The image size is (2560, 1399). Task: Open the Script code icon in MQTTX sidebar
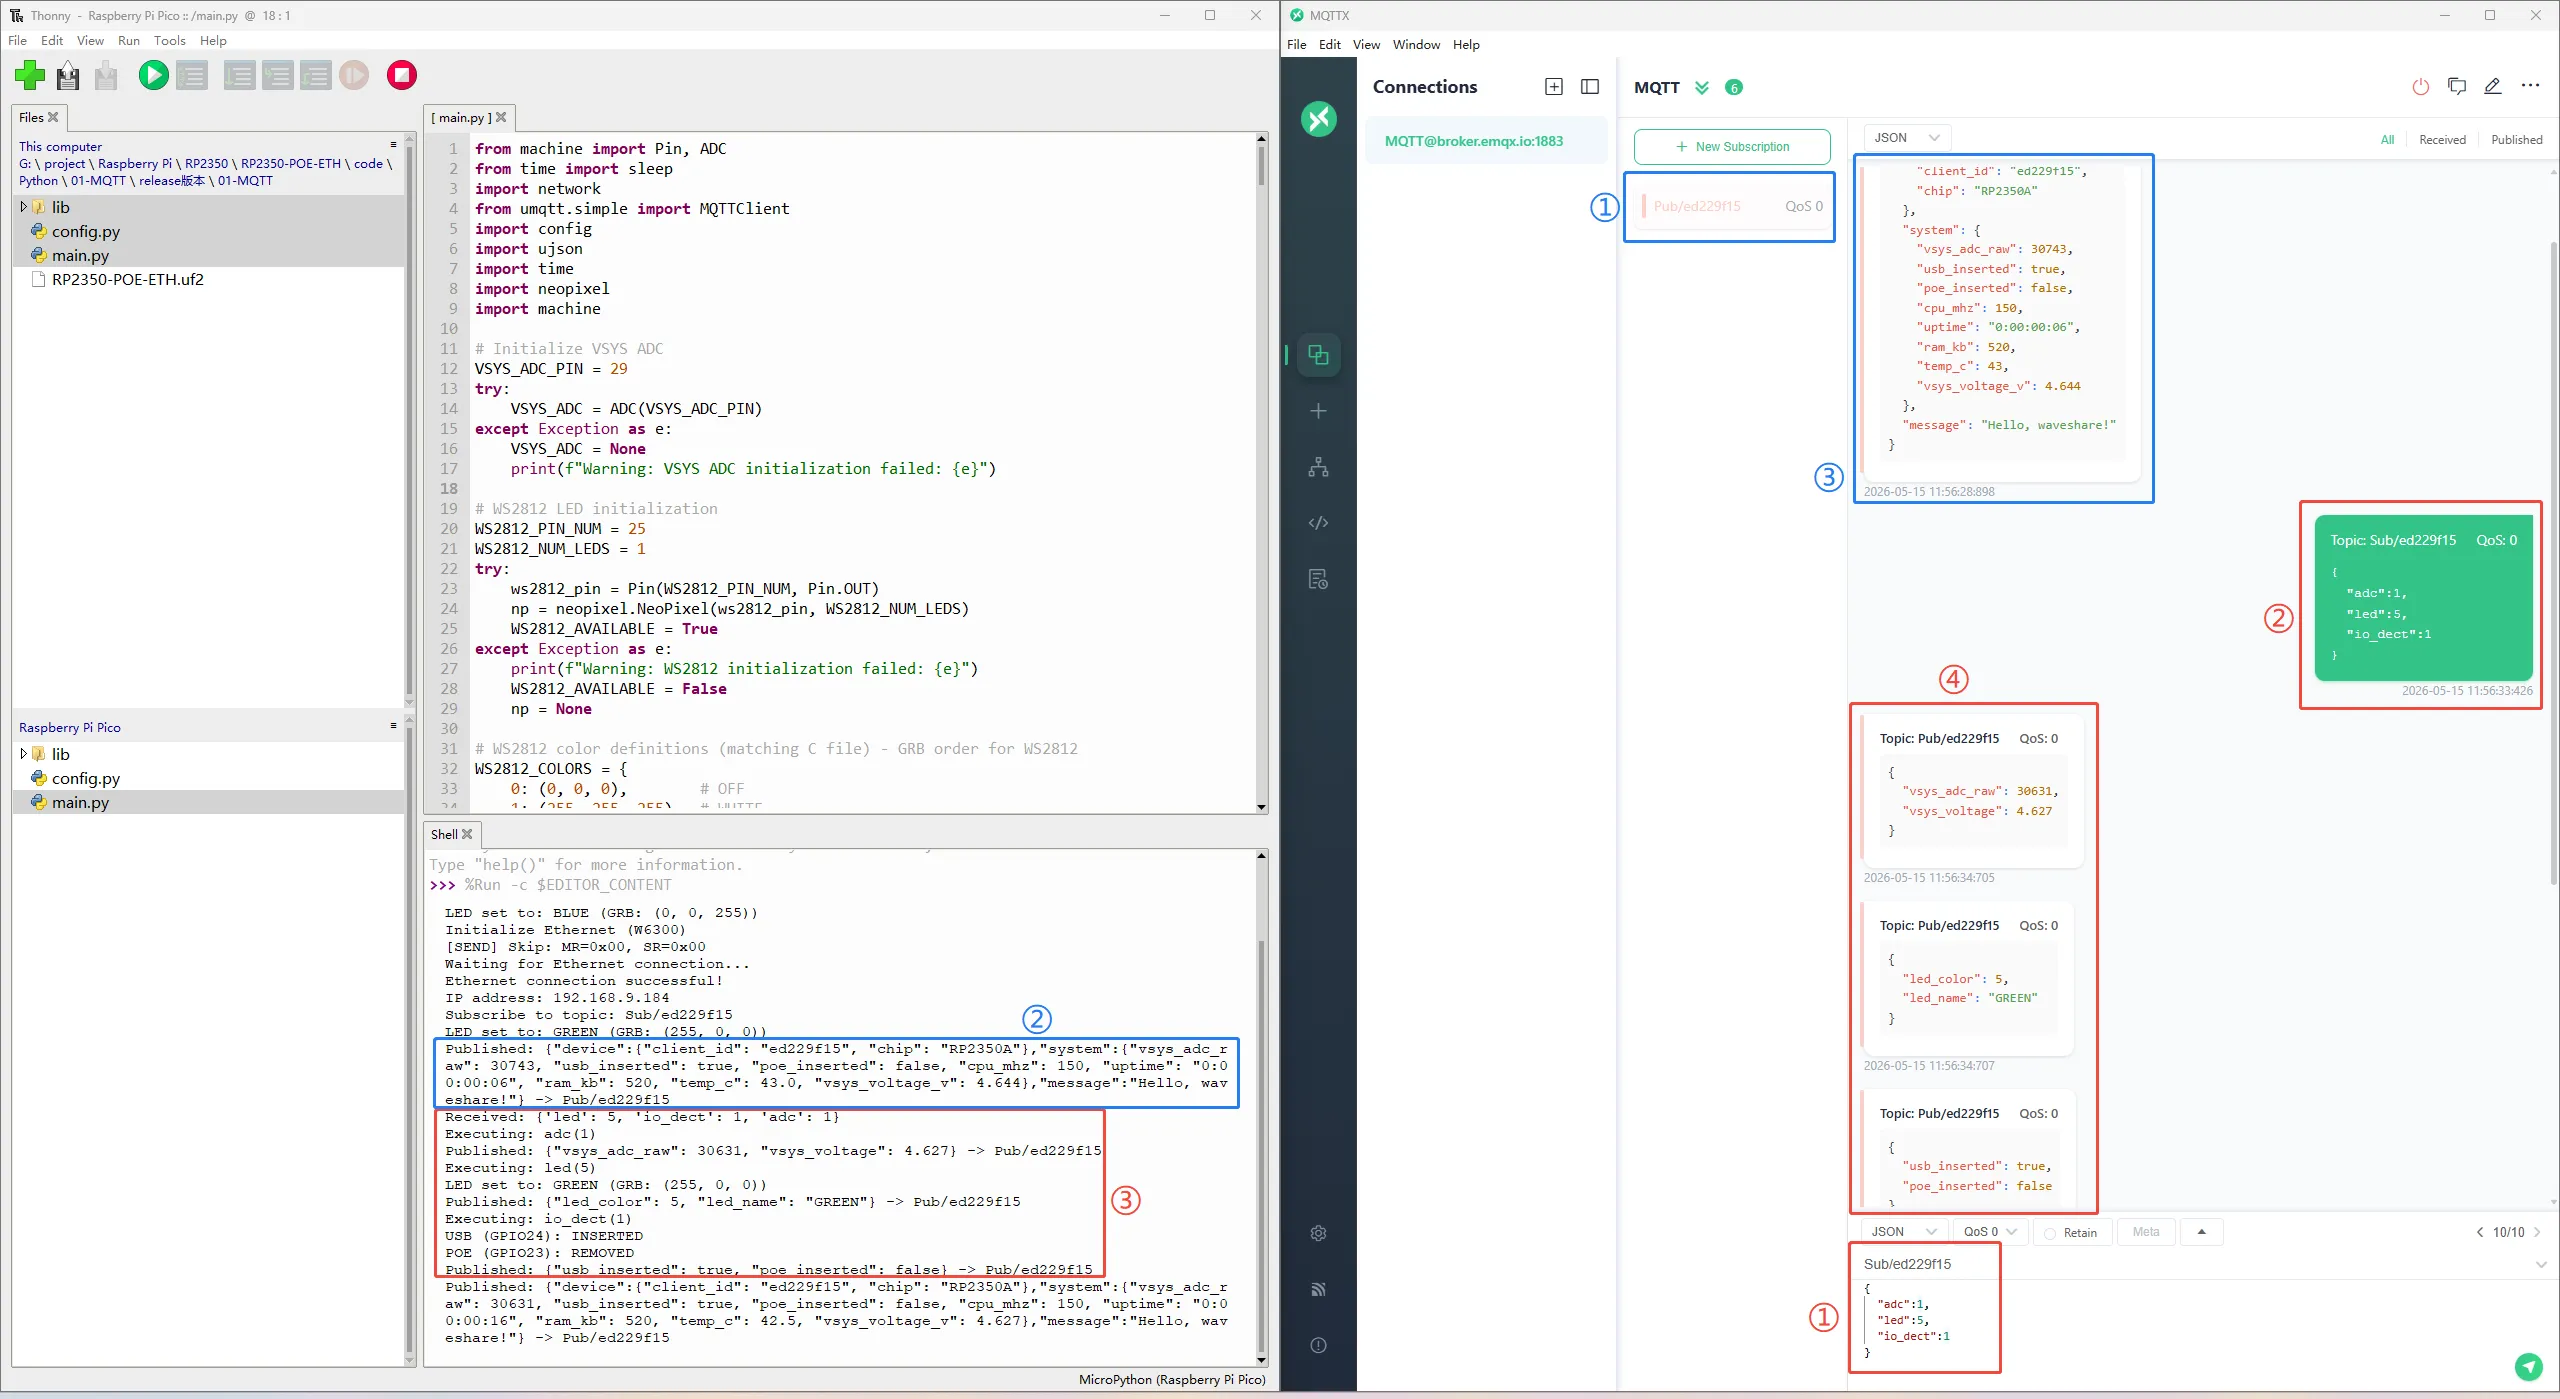pyautogui.click(x=1318, y=523)
